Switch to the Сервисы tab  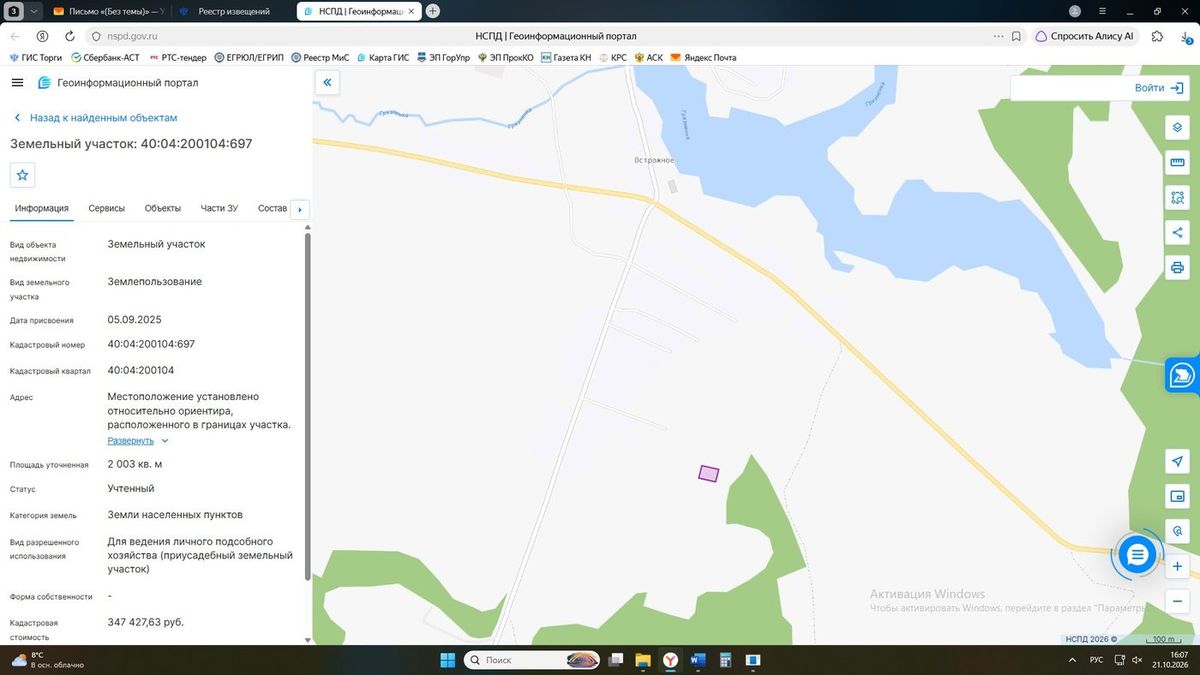107,208
